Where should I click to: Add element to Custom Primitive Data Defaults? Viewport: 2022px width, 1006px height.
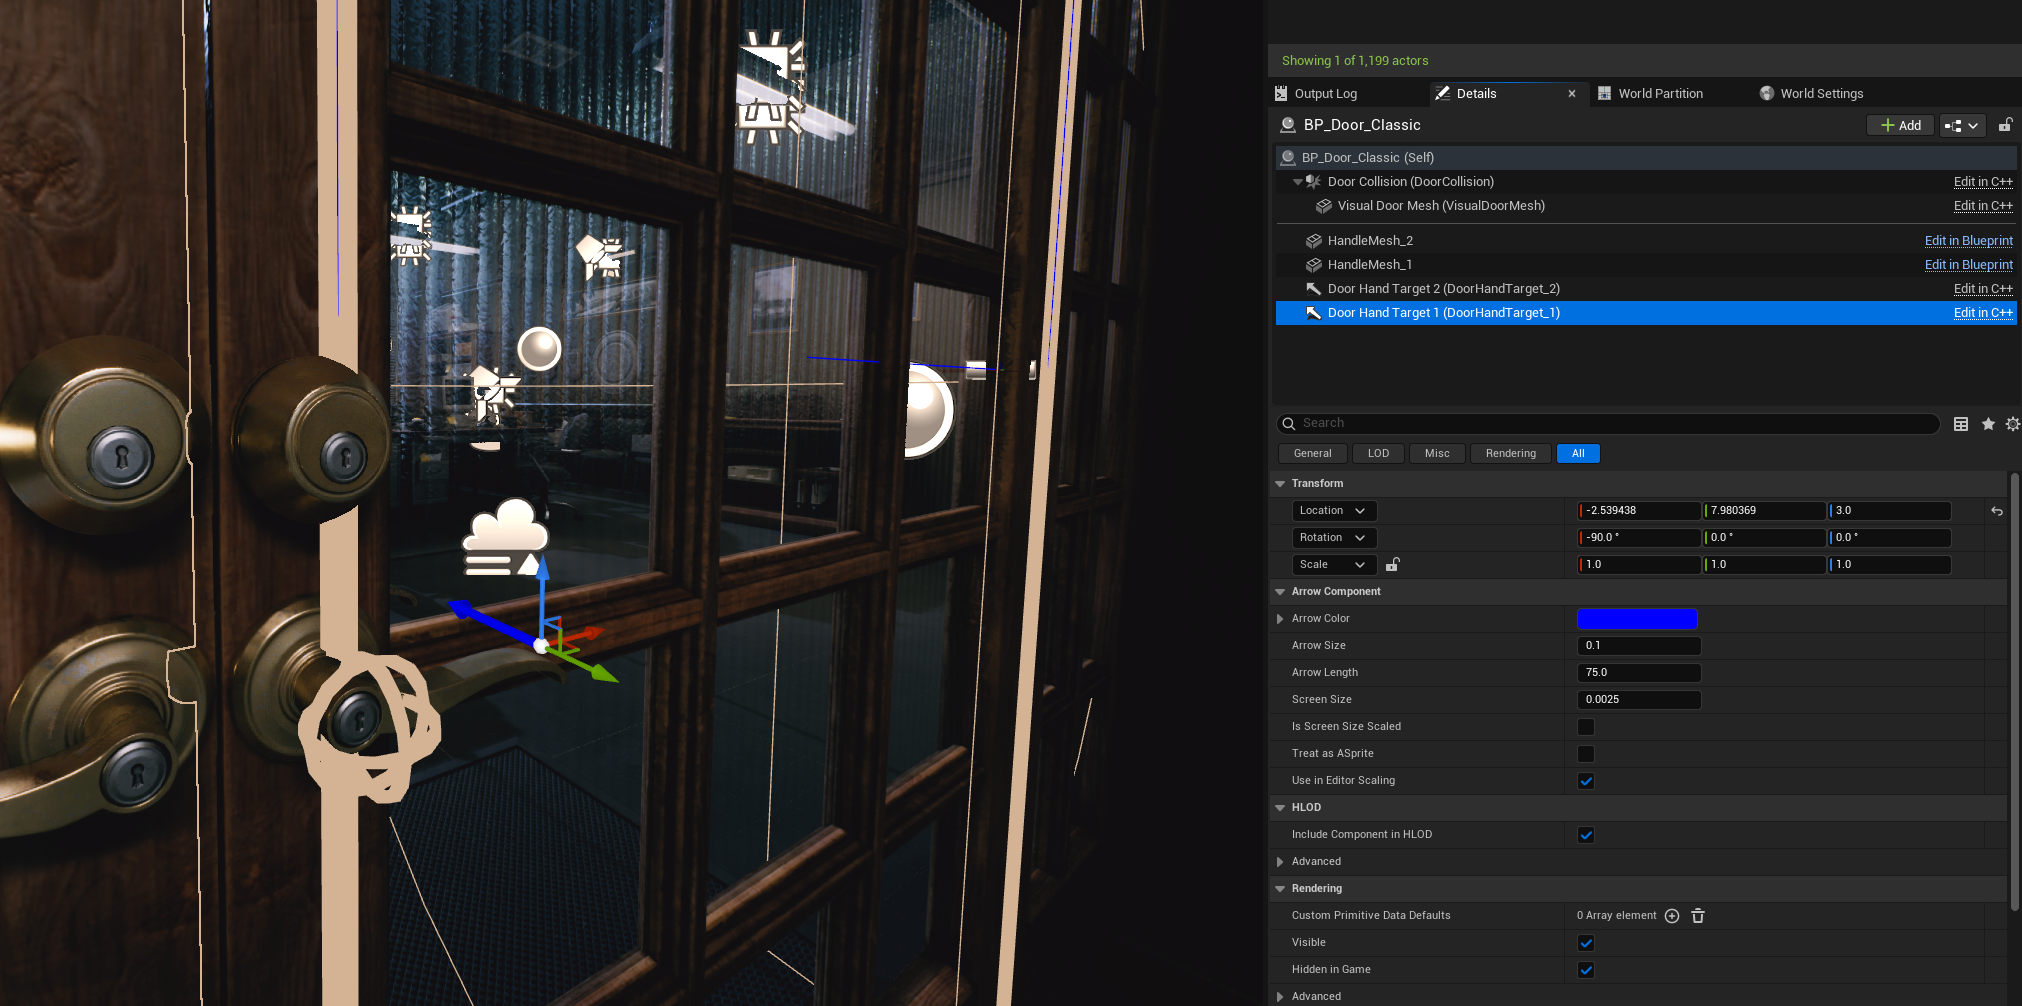[x=1672, y=916]
